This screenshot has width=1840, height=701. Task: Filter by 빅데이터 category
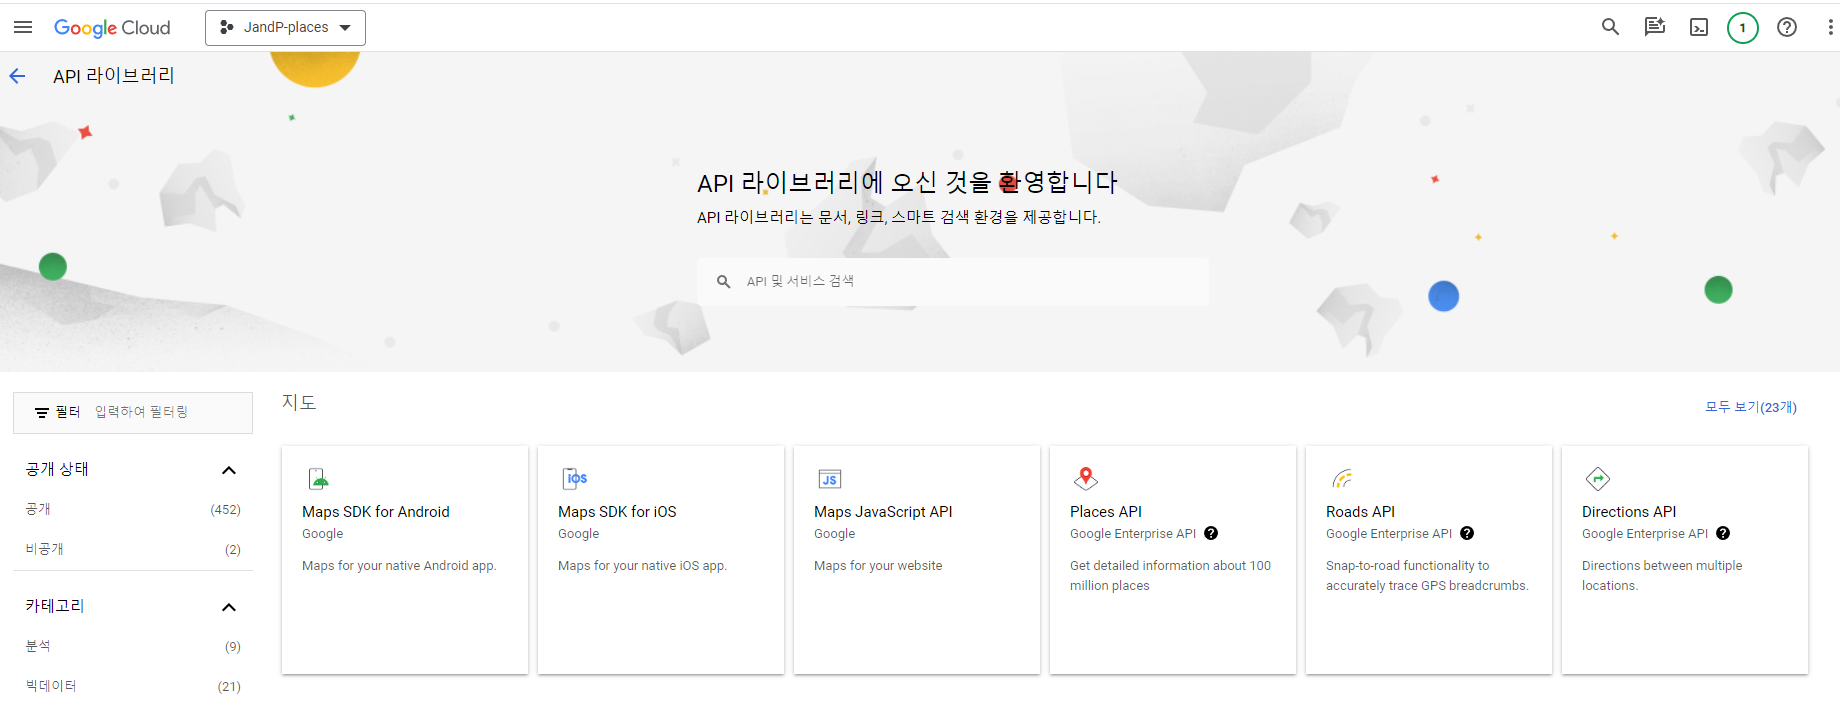tap(133, 686)
